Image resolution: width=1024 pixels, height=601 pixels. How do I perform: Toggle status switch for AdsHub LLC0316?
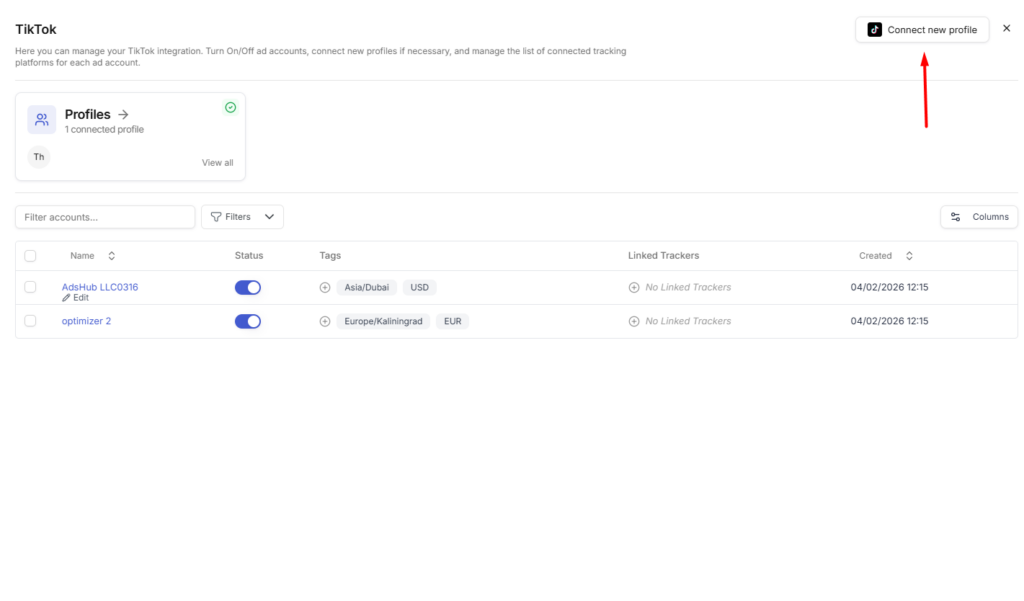pos(248,288)
